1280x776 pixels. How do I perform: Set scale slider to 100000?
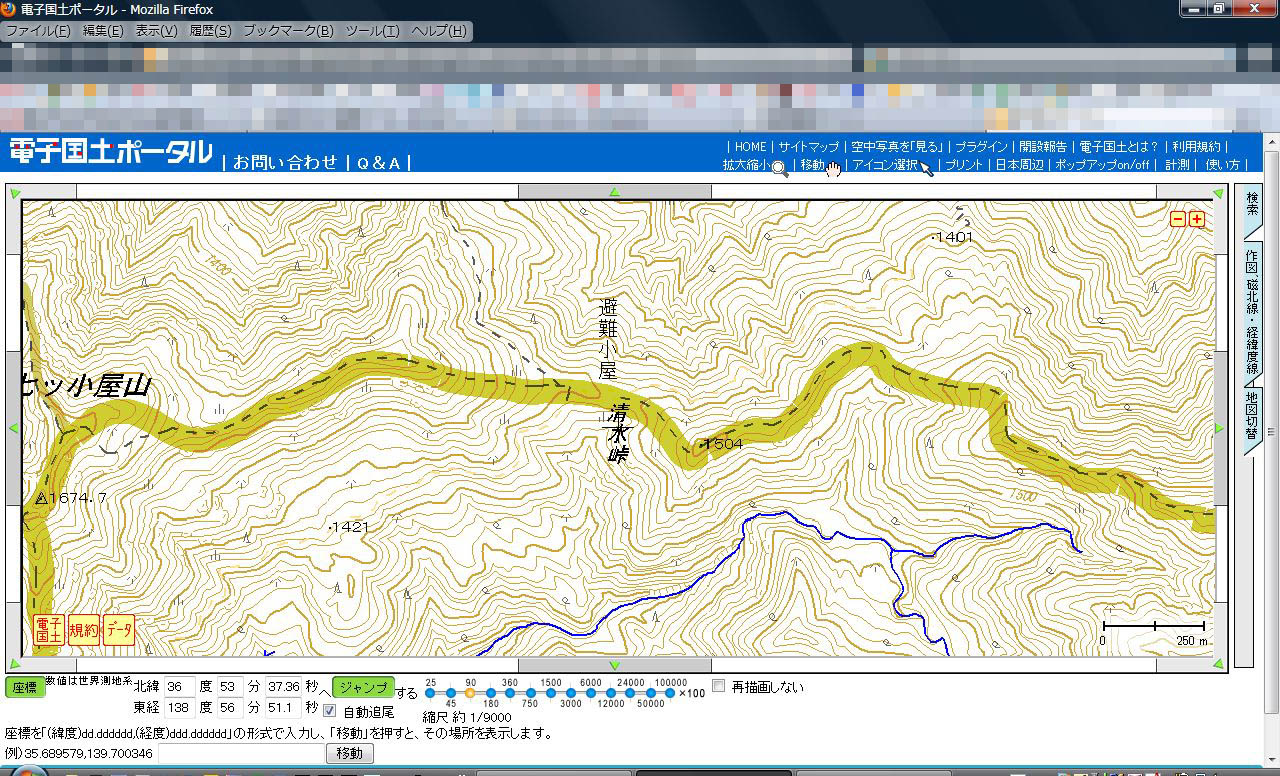[x=669, y=693]
